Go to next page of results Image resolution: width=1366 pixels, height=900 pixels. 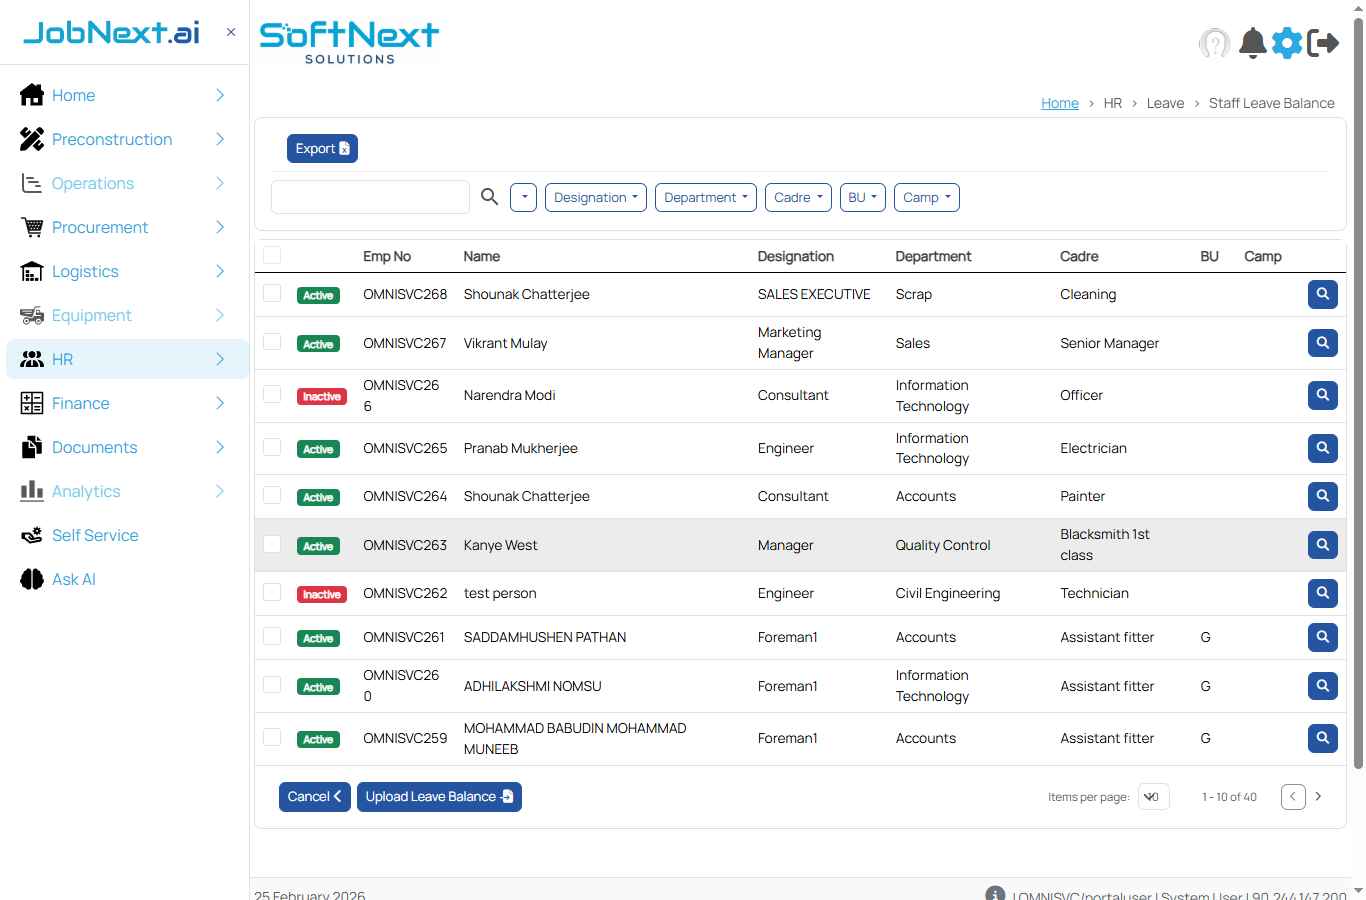pyautogui.click(x=1318, y=796)
